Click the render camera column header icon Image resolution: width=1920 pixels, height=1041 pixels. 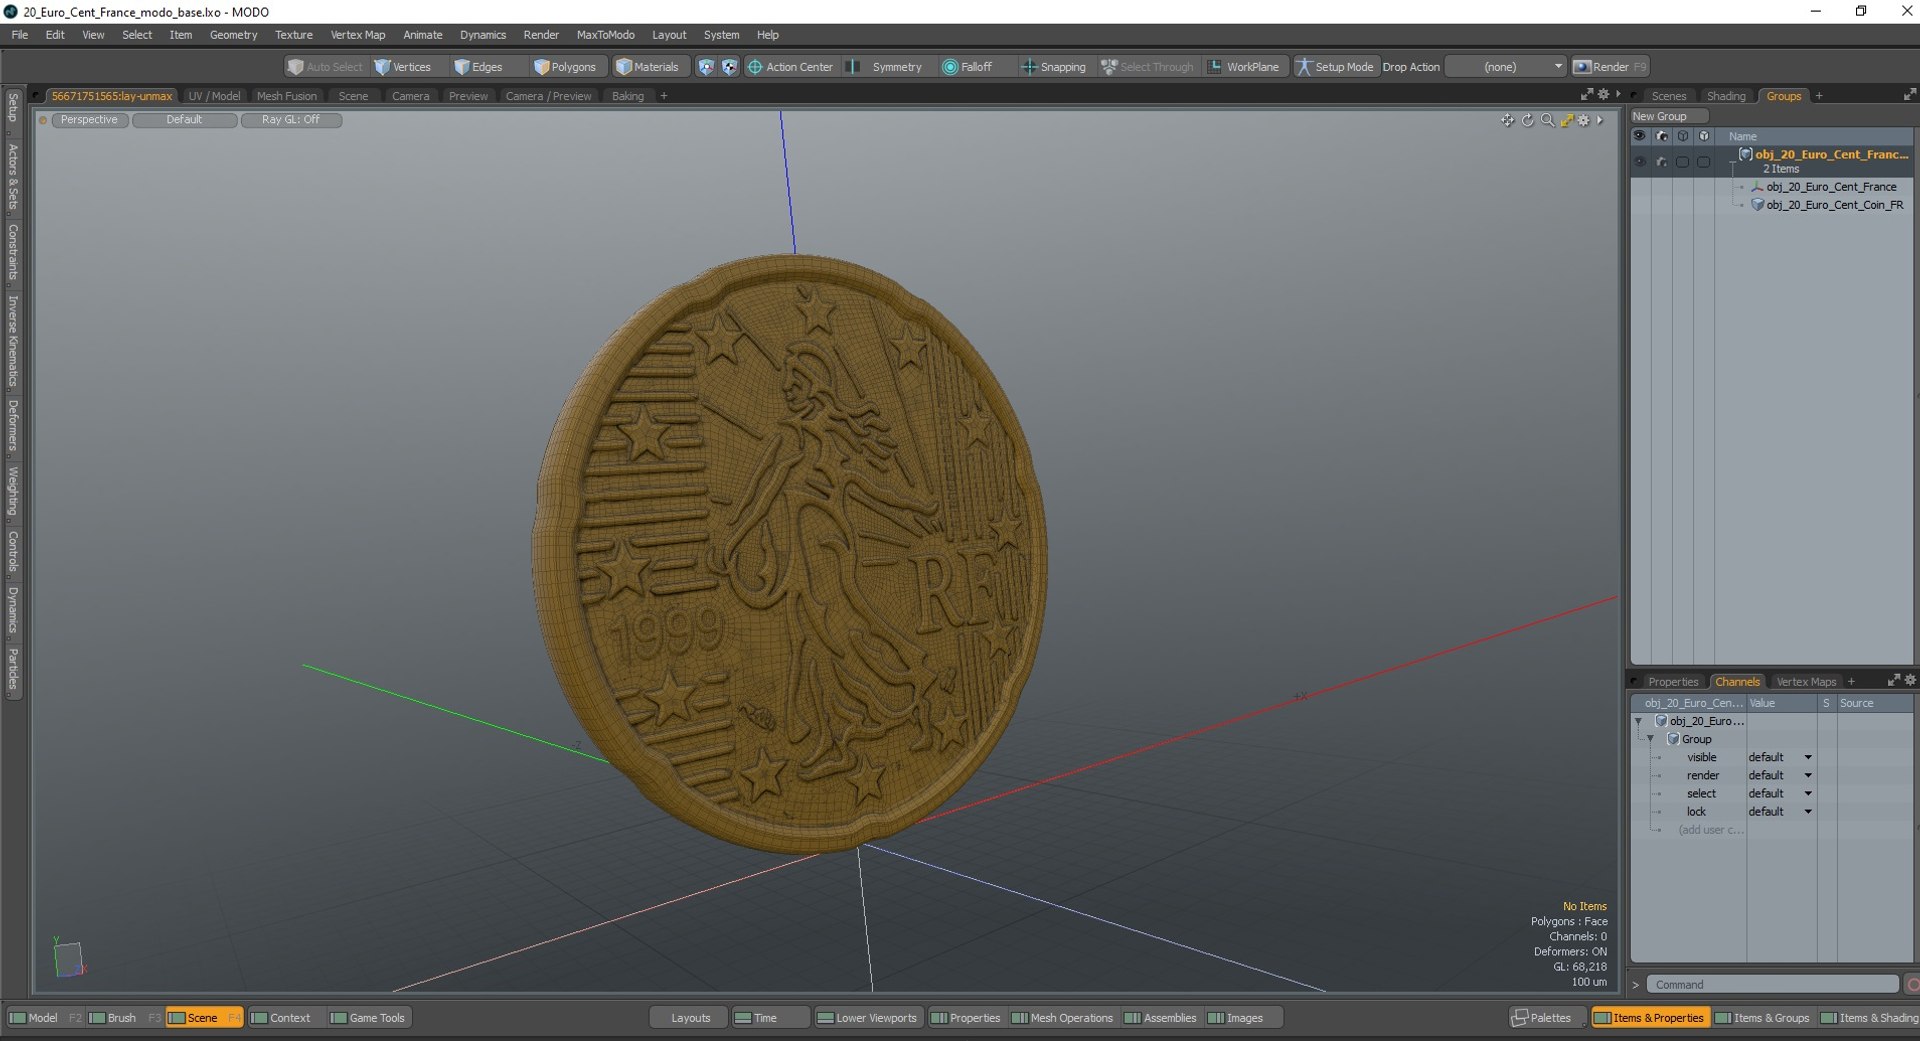point(1661,136)
